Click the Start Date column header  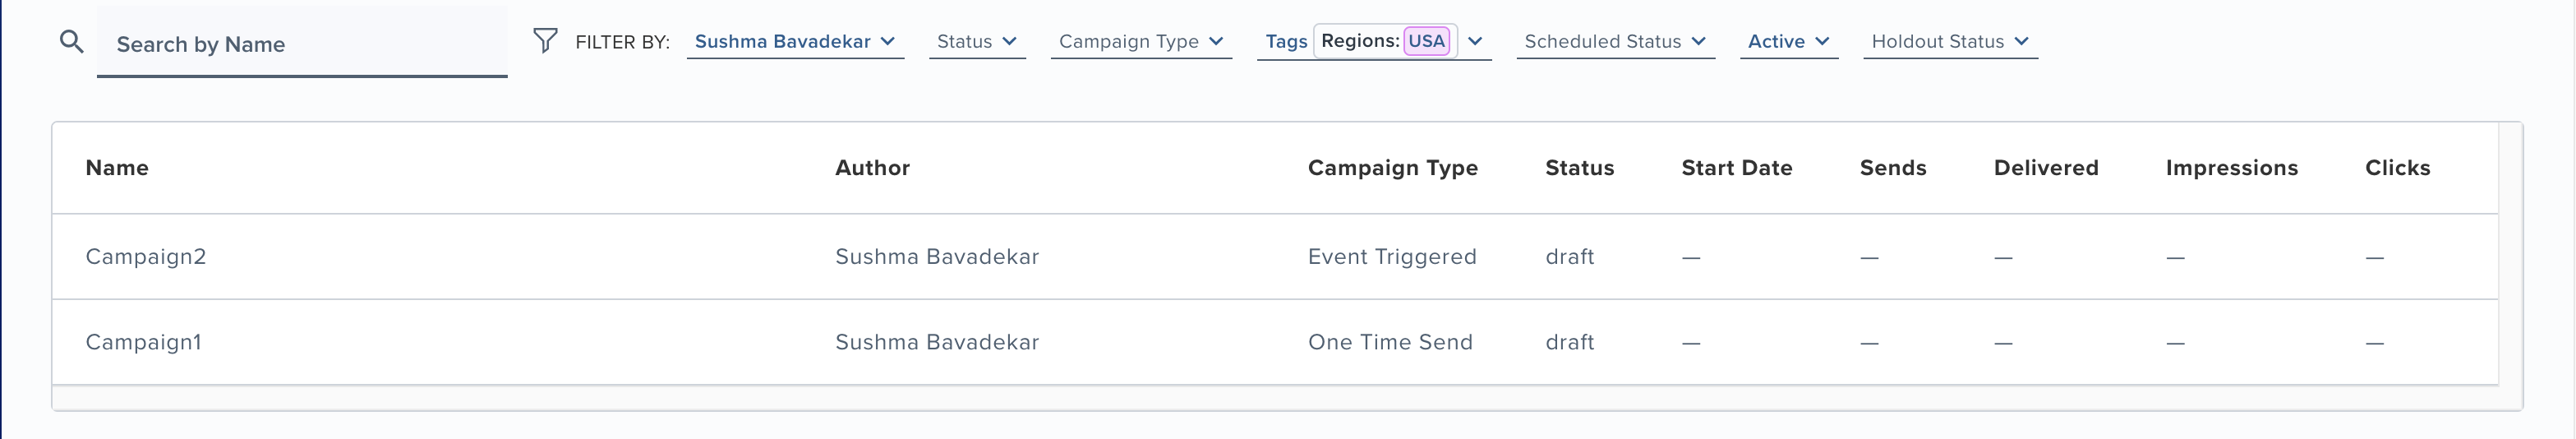pyautogui.click(x=1736, y=168)
